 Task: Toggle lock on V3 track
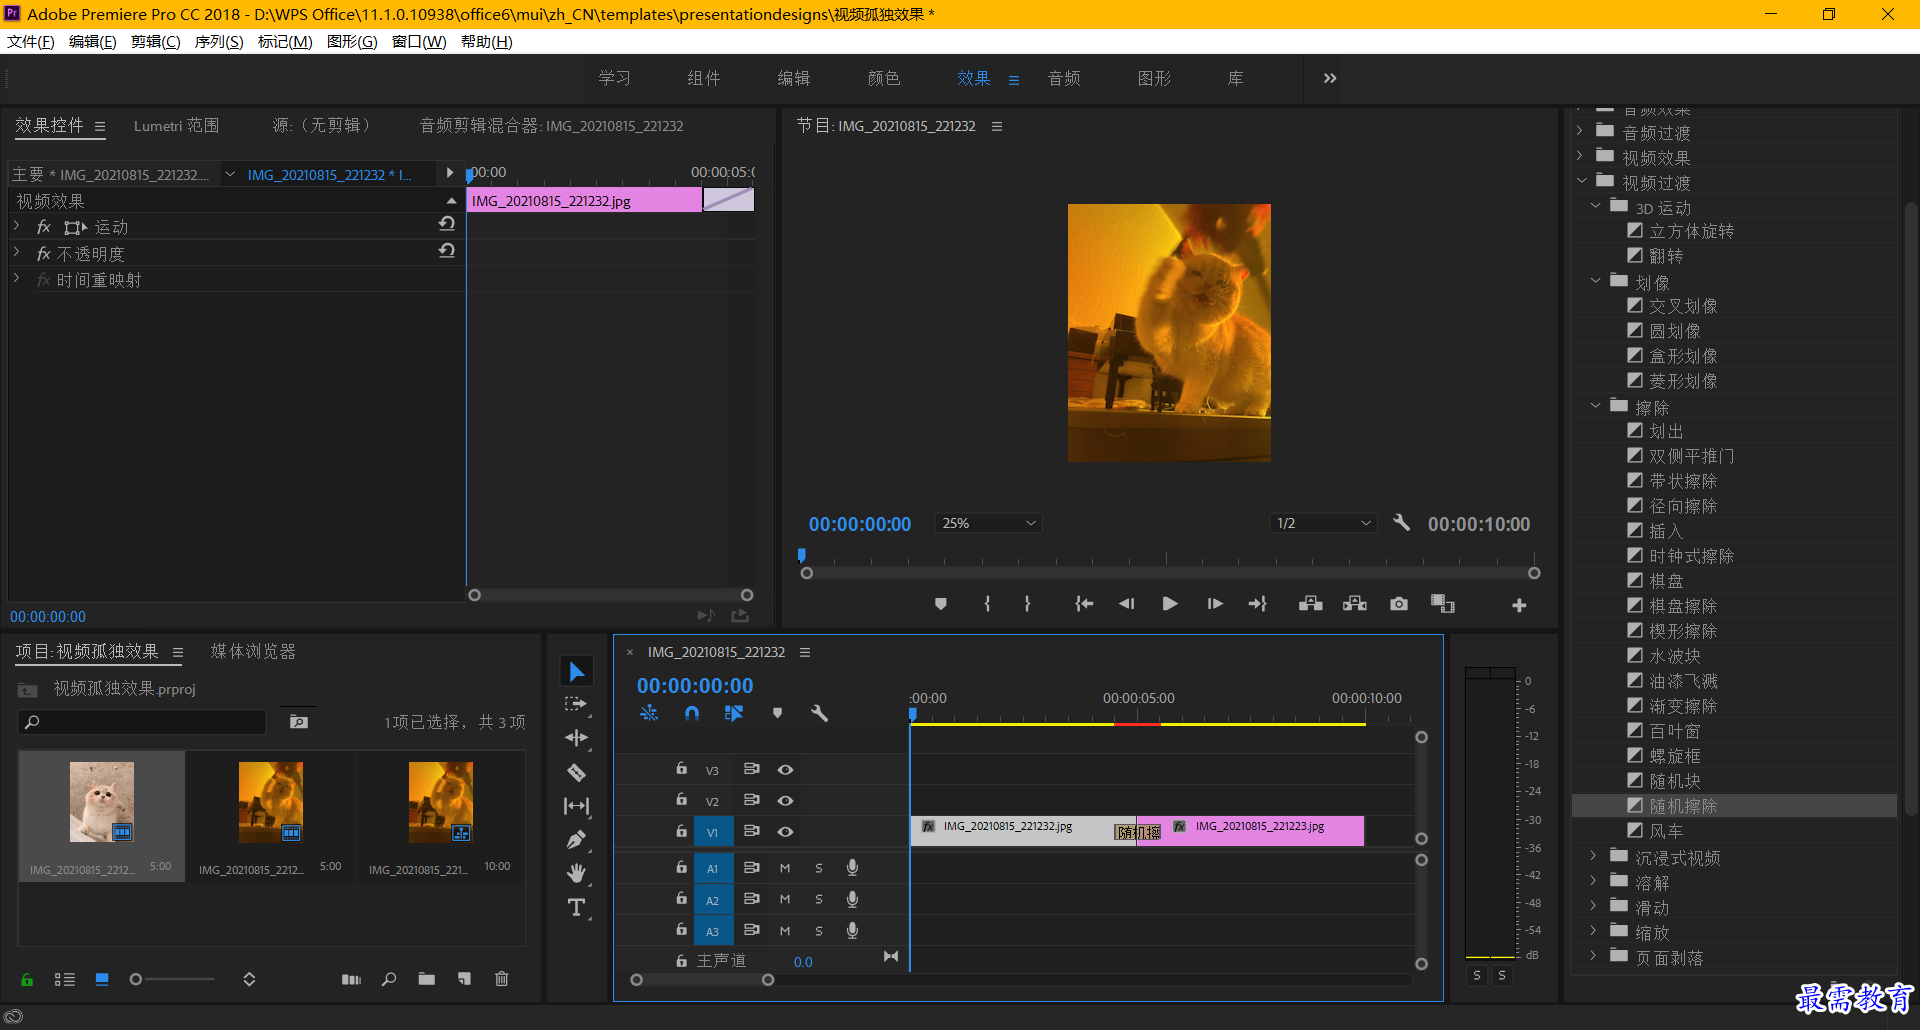pos(681,768)
